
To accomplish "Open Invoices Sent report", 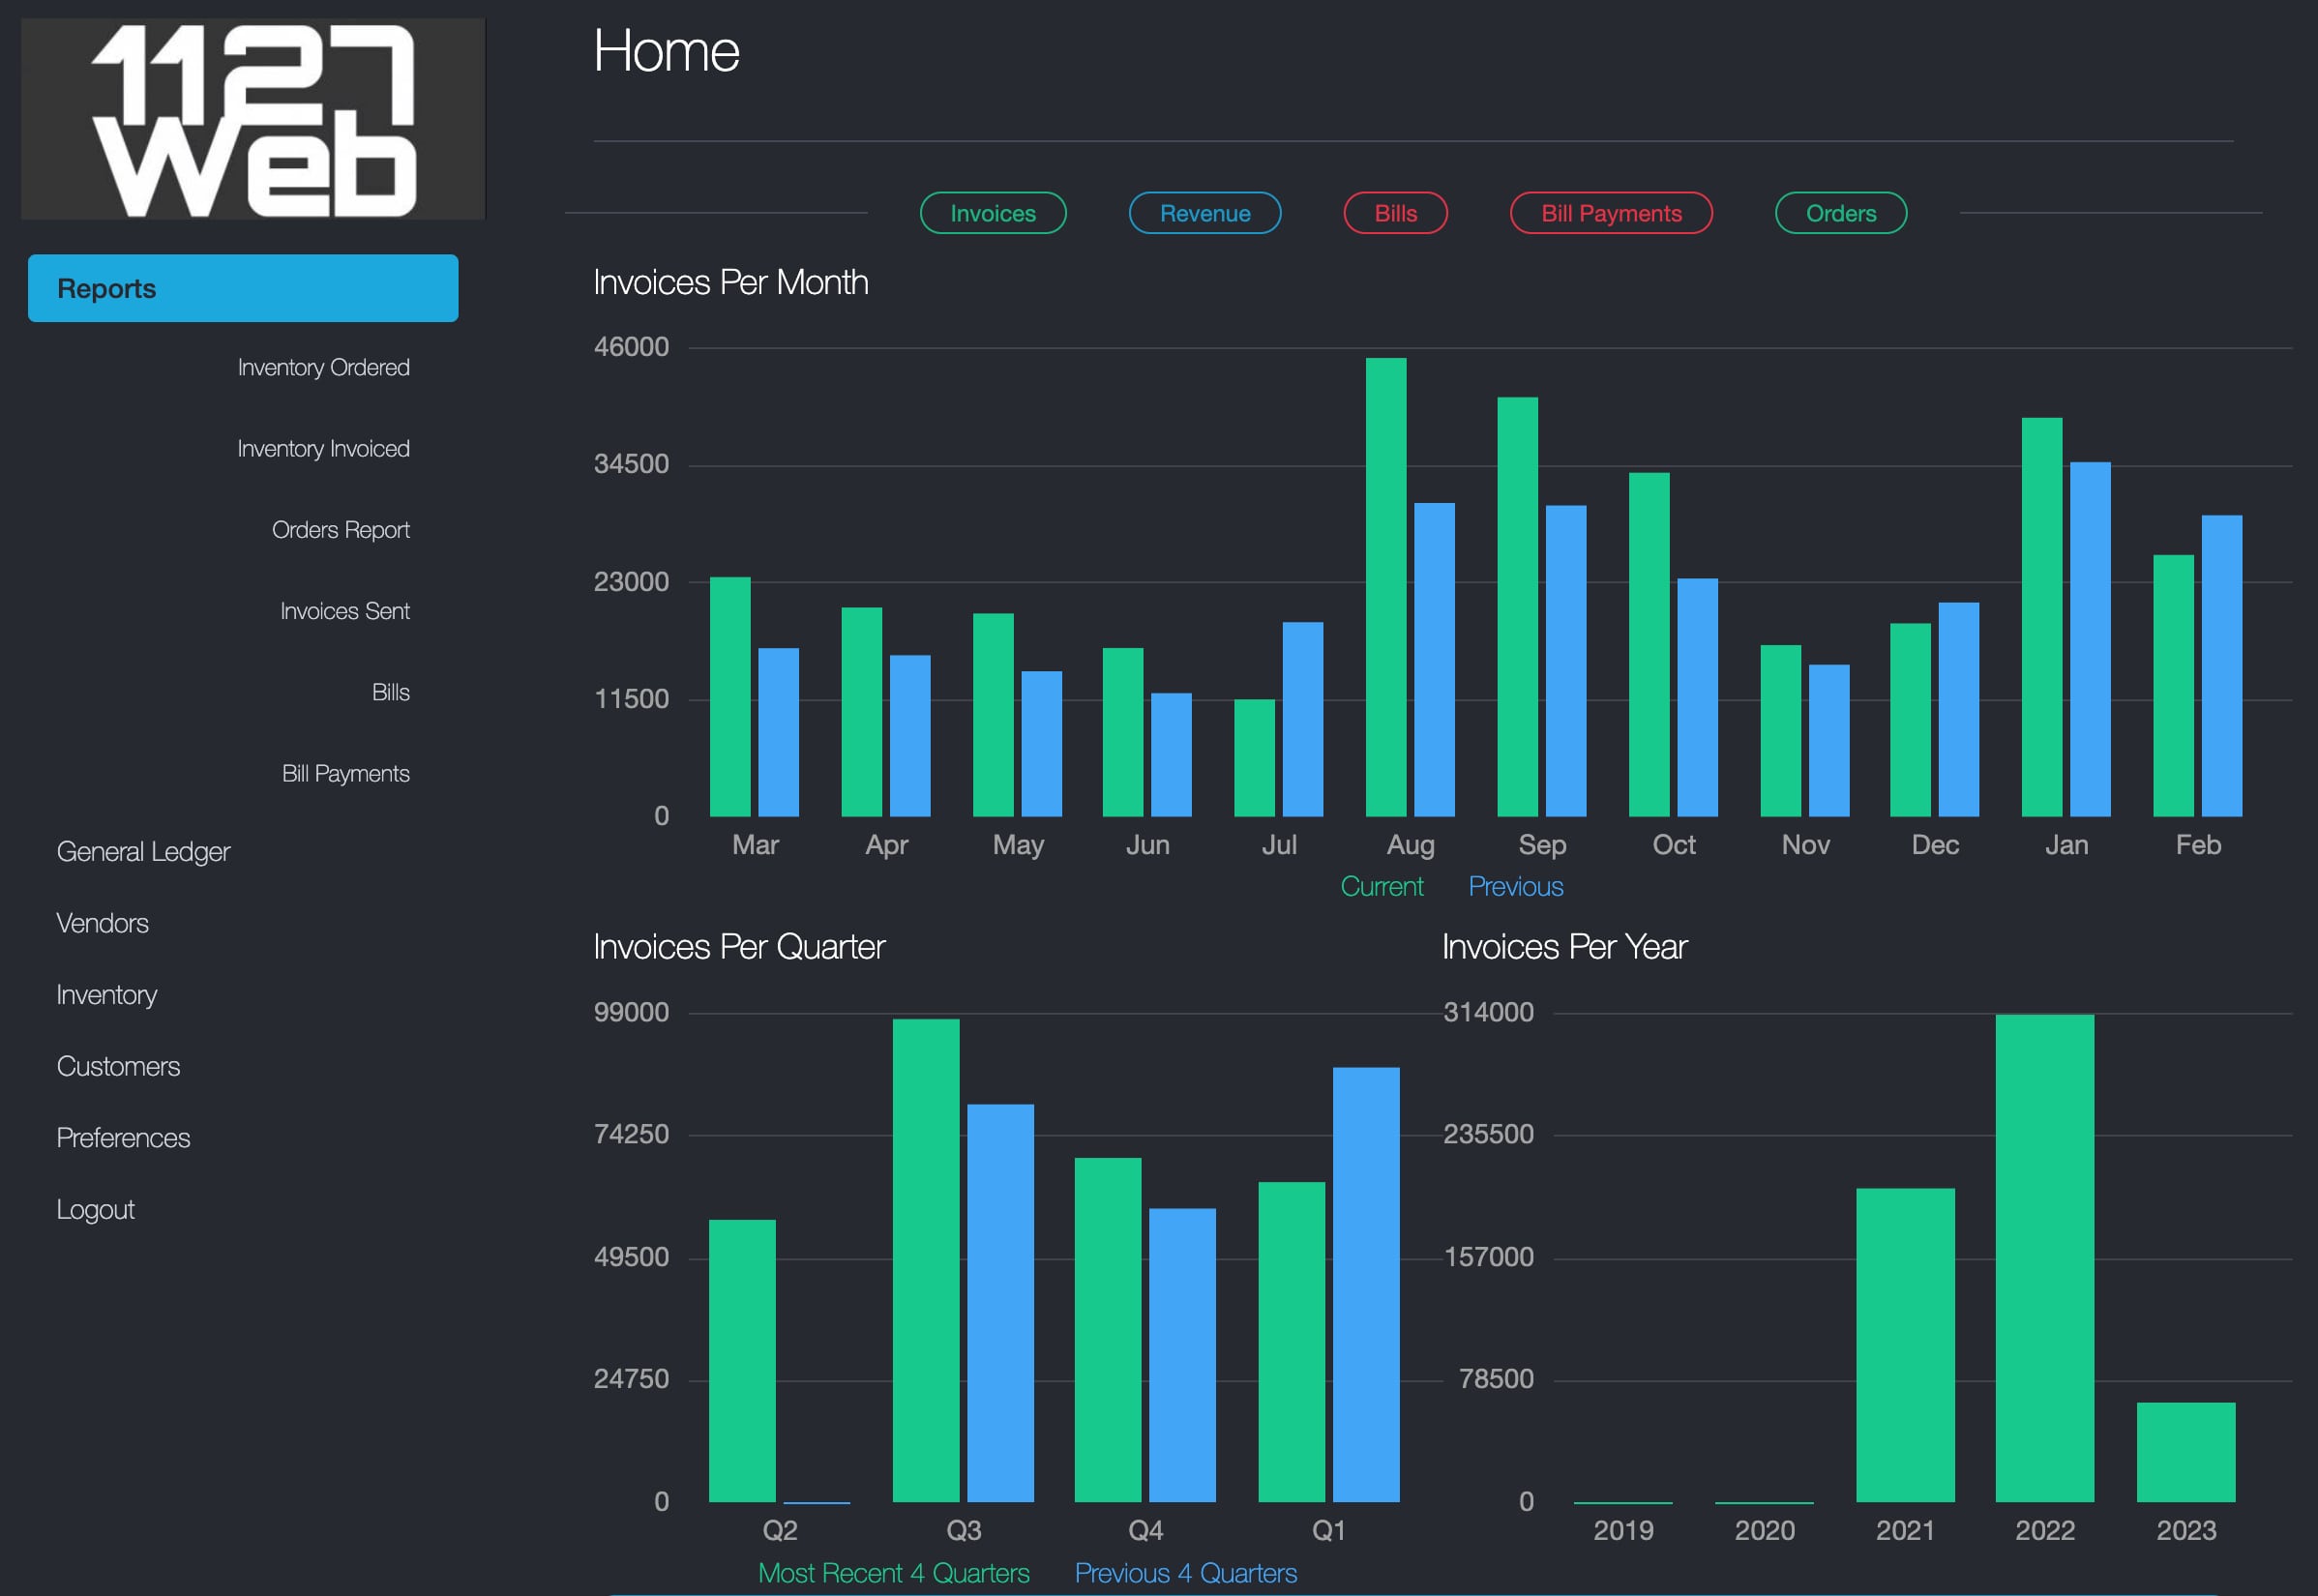I will pyautogui.click(x=344, y=611).
